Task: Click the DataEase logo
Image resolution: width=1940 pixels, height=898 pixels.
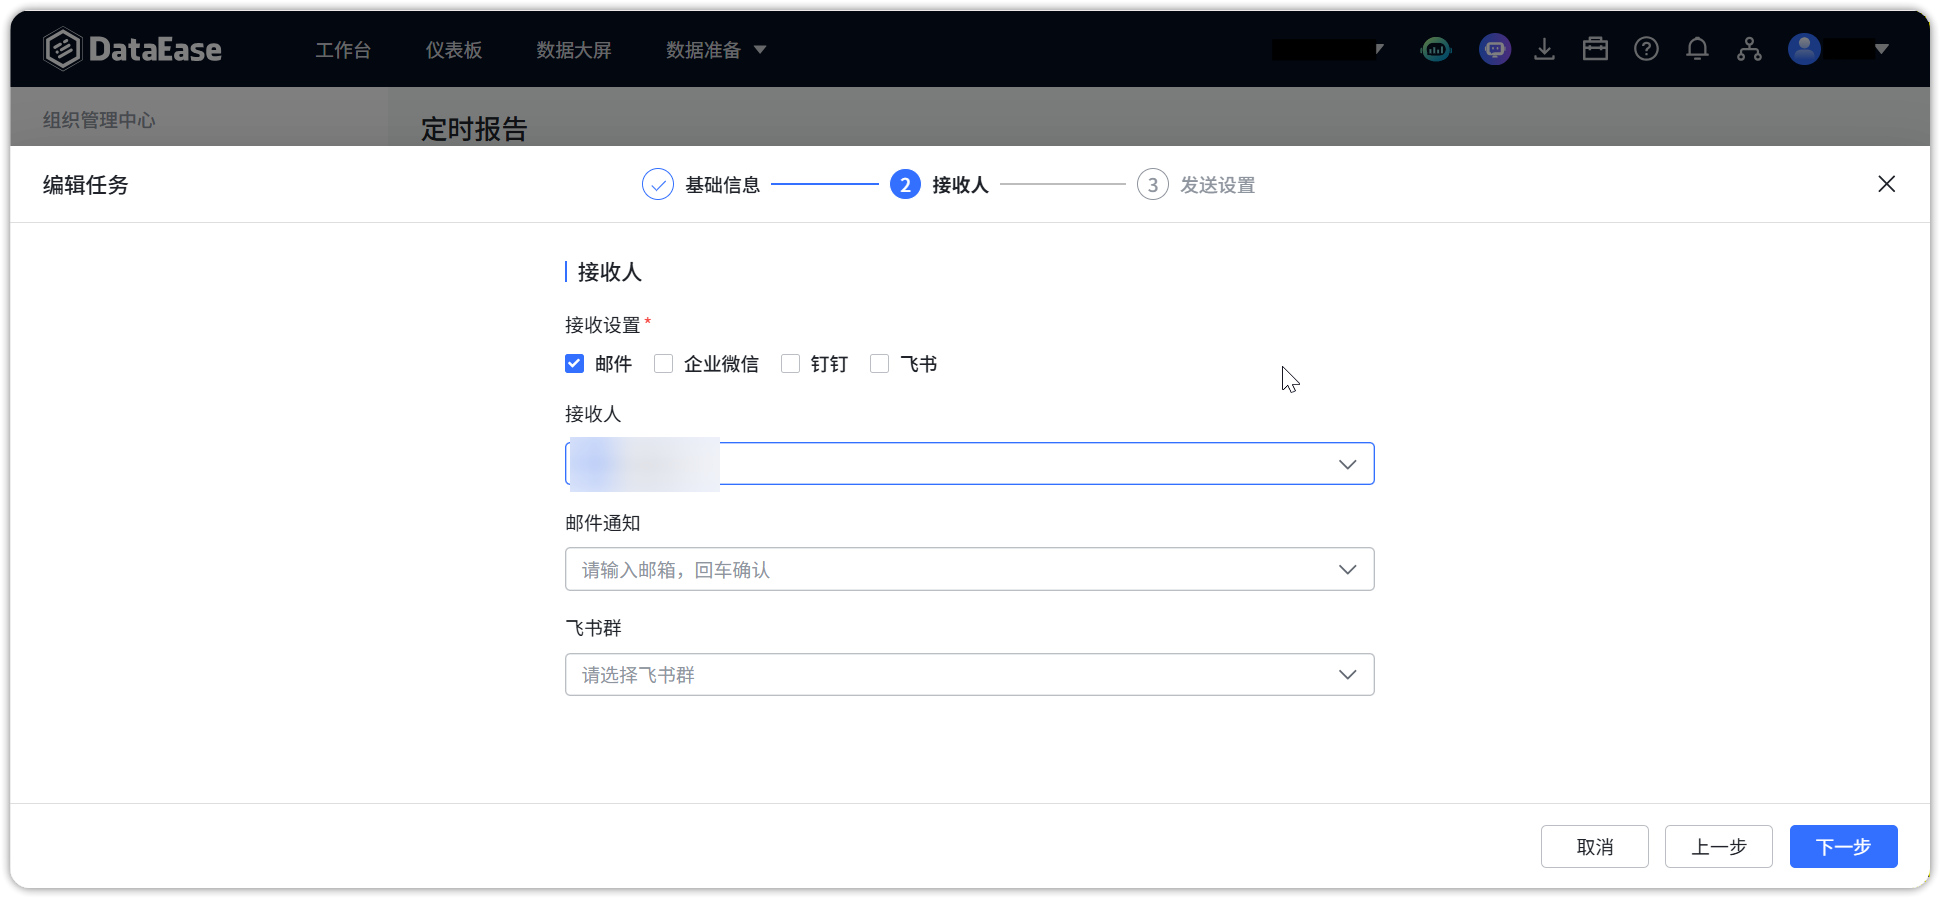Action: click(x=132, y=49)
